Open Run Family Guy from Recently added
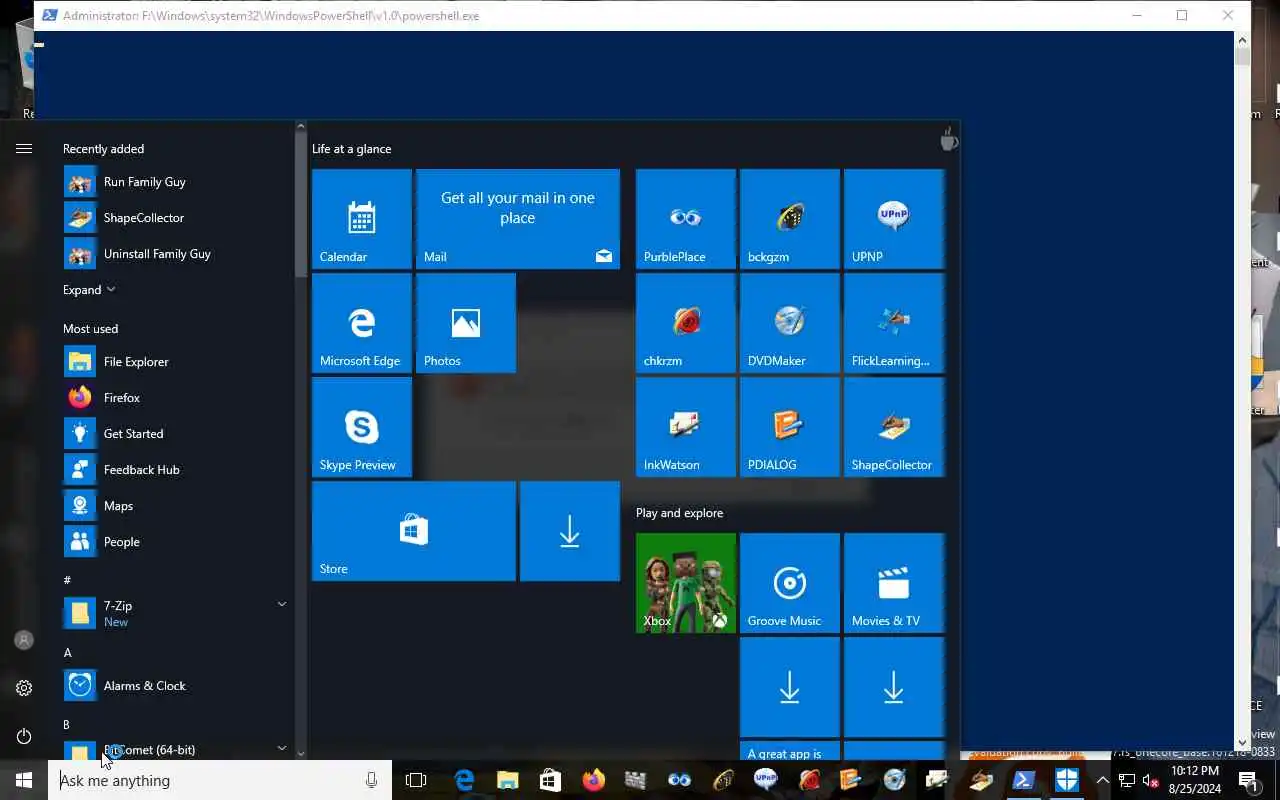The height and width of the screenshot is (800, 1280). [x=175, y=182]
